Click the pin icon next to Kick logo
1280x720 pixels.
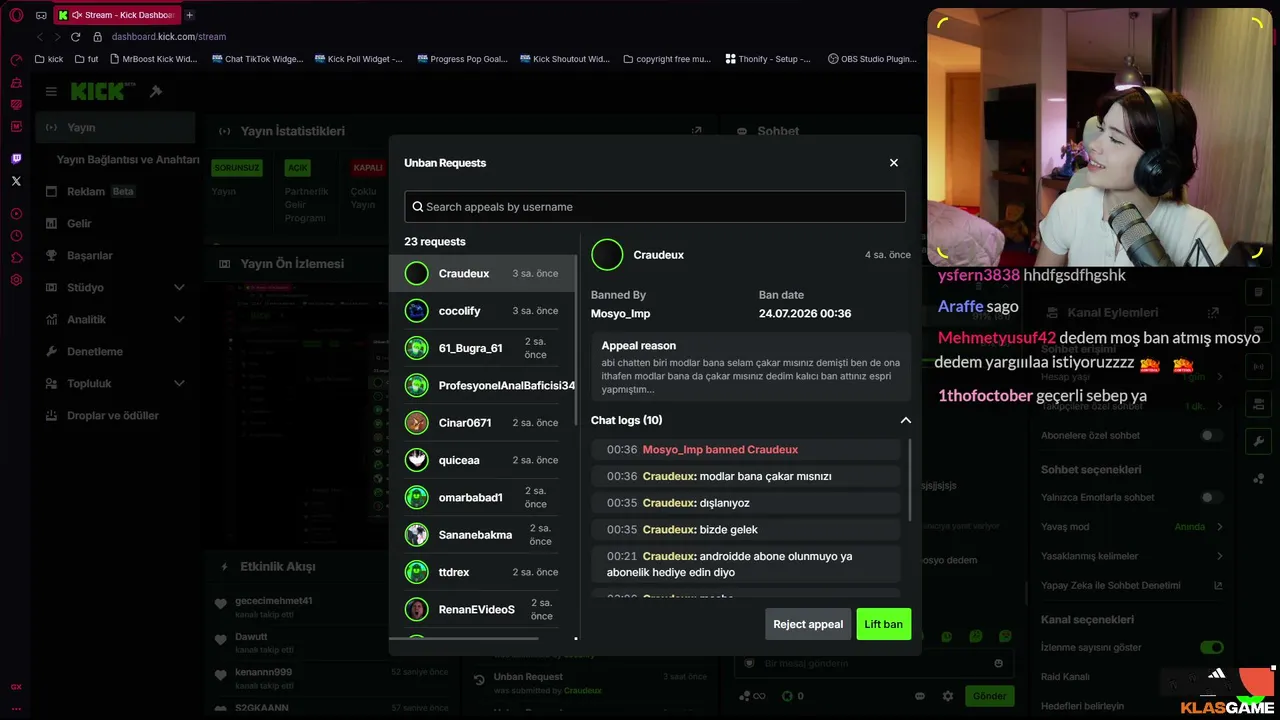(x=156, y=91)
